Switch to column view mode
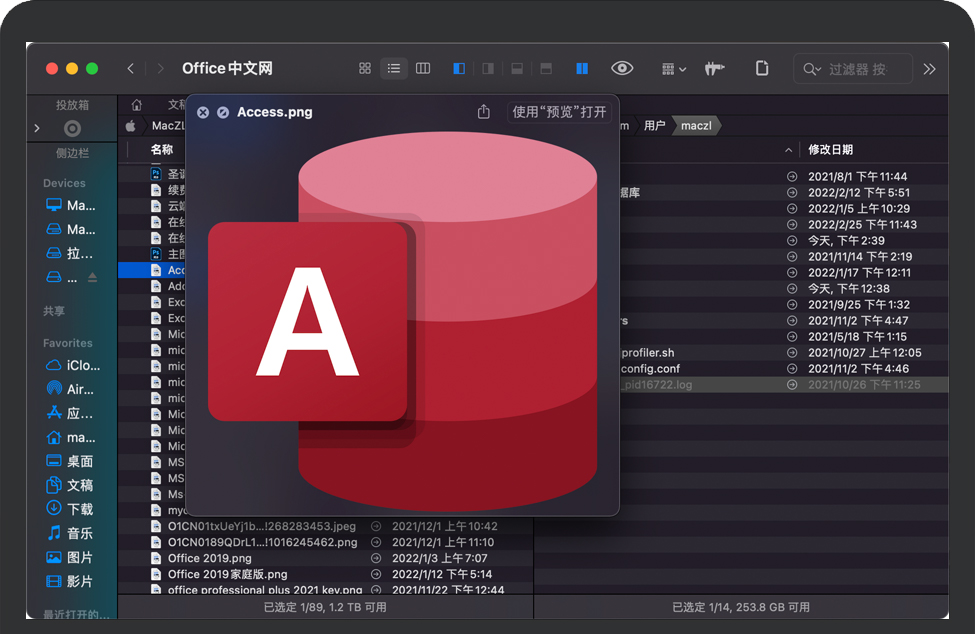The image size is (975, 634). pyautogui.click(x=423, y=68)
